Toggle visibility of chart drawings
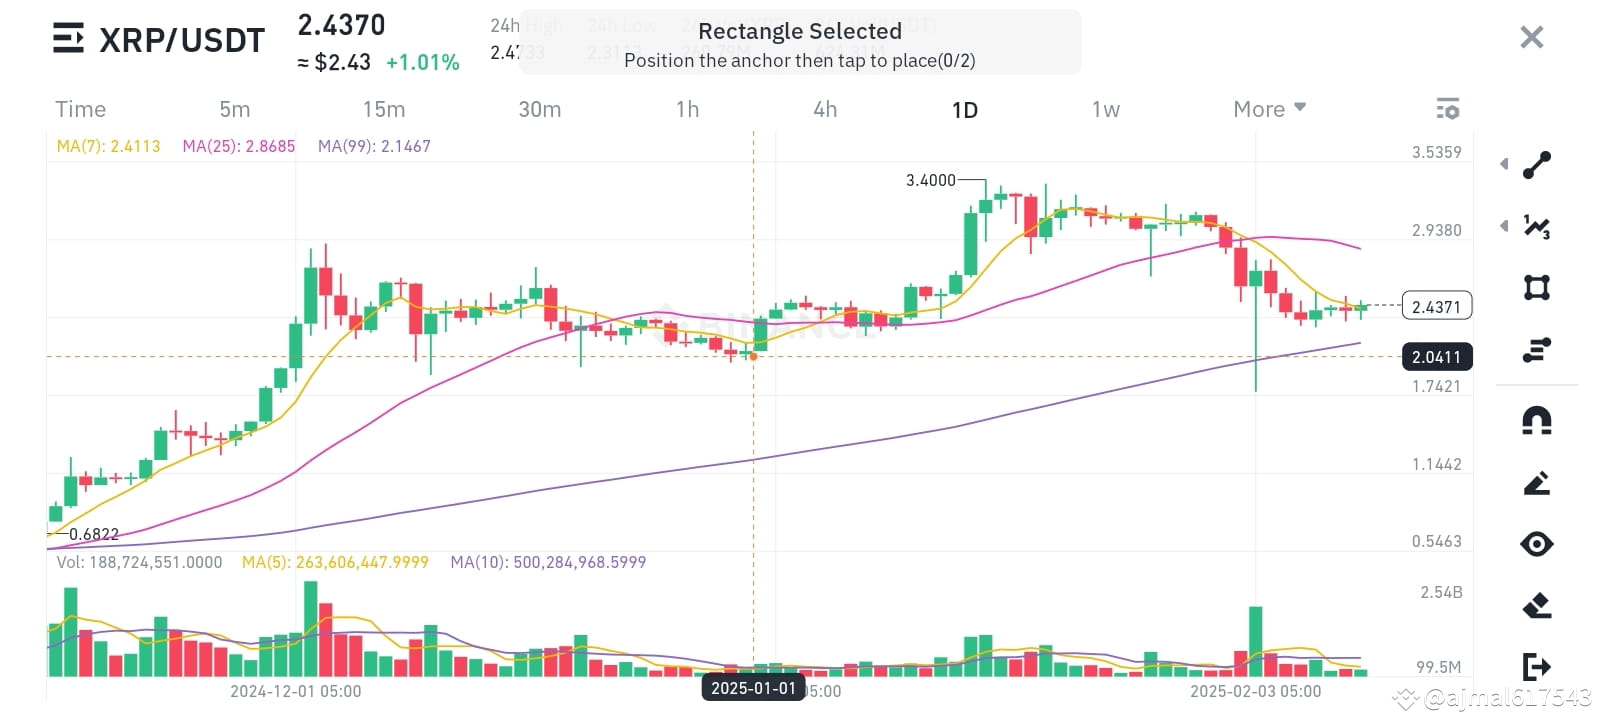Viewport: 1600px width, 720px height. pos(1538,544)
